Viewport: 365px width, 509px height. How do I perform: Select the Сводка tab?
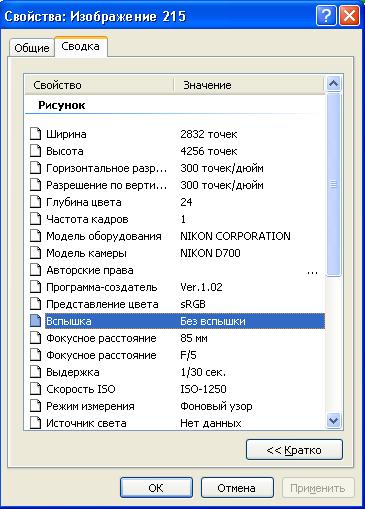(80, 46)
